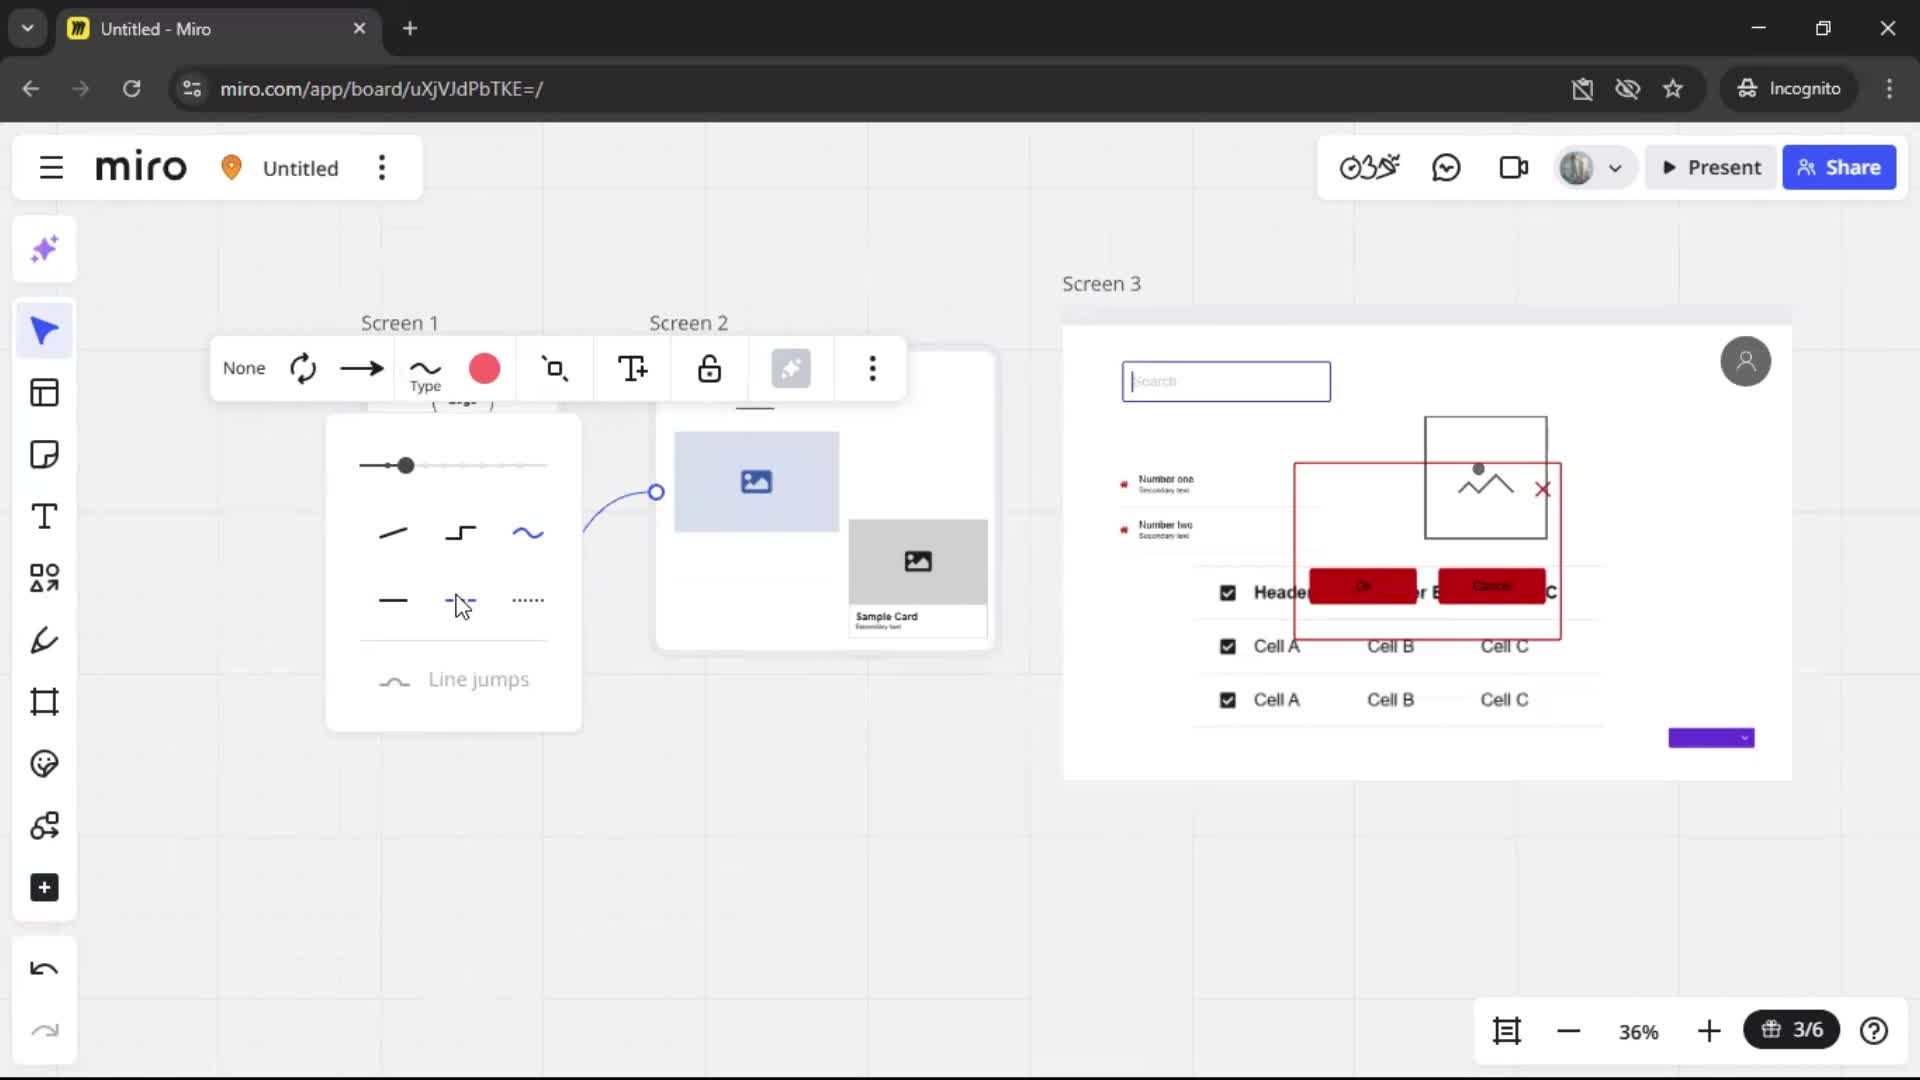Image resolution: width=1920 pixels, height=1080 pixels.
Task: Open the Miro main hamburger menu
Action: 51,167
